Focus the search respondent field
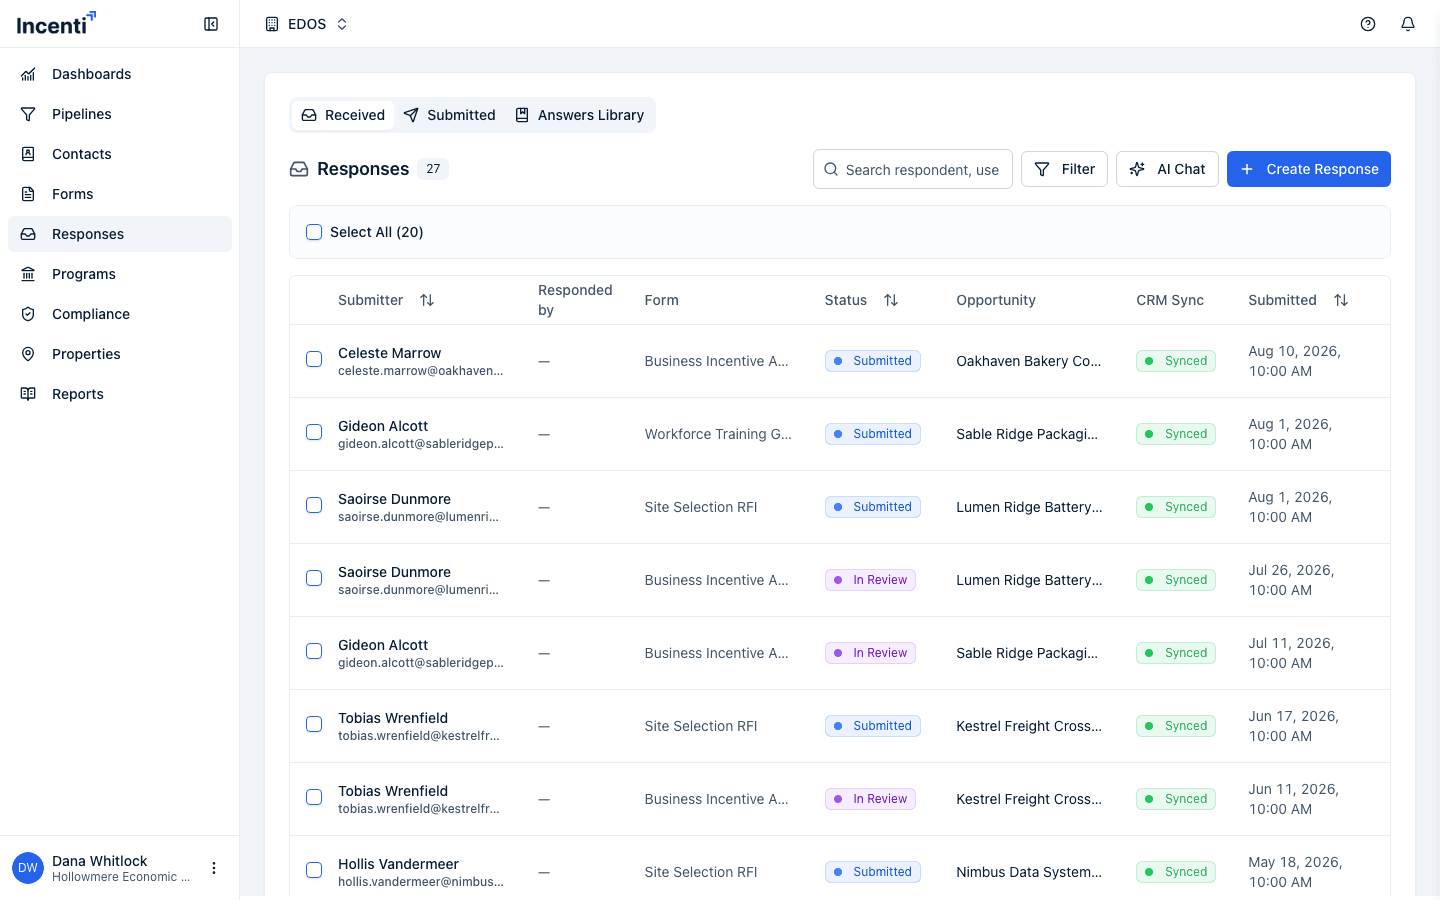 tap(913, 169)
